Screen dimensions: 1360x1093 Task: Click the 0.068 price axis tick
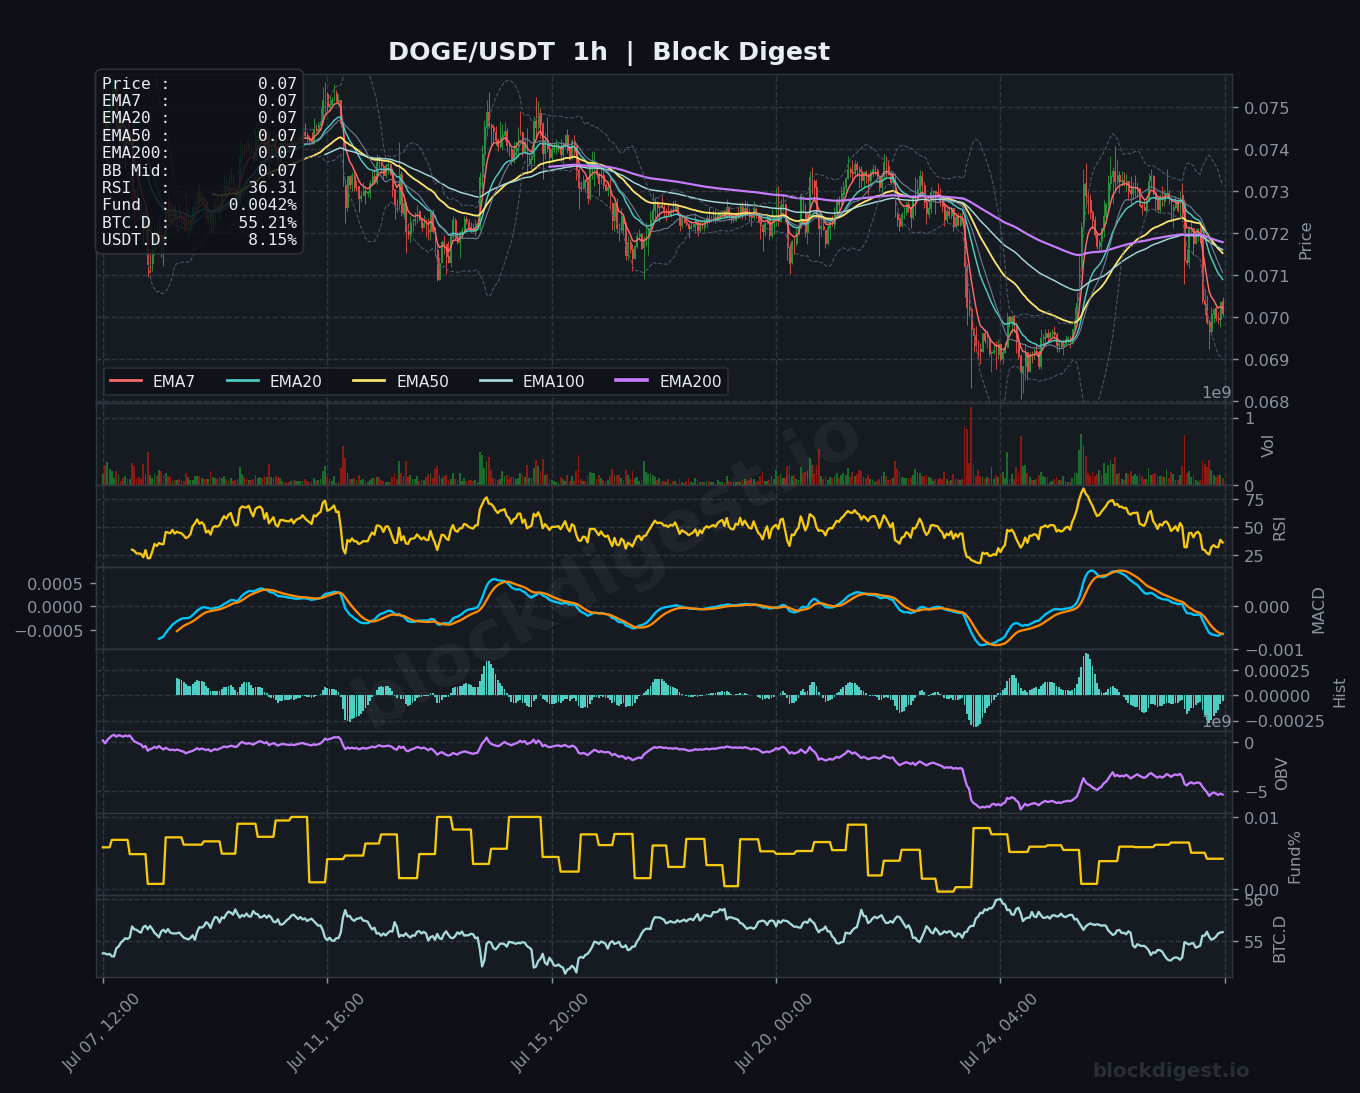tap(1266, 402)
